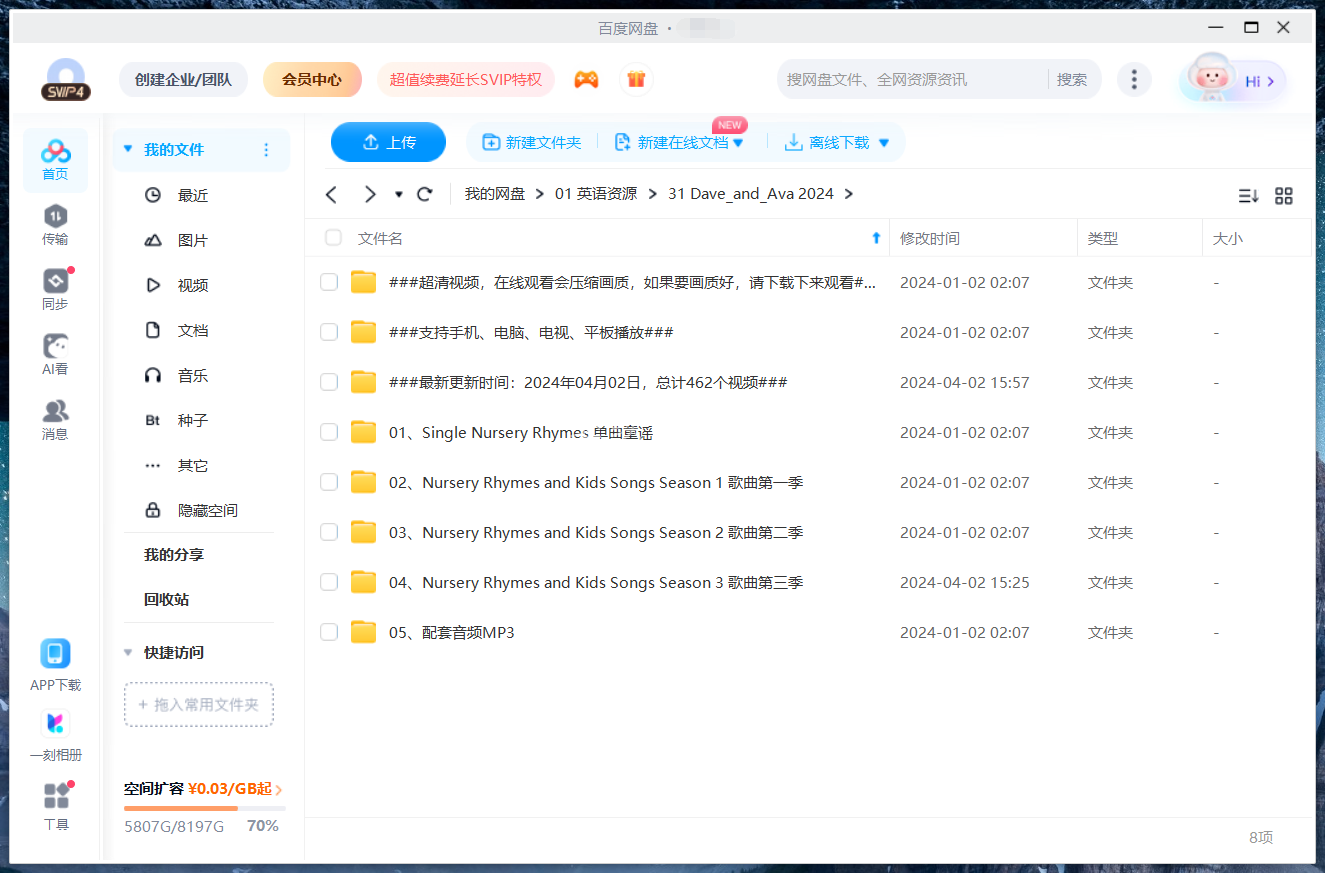Click the blue sort arrow in 文件名 header
Image resolution: width=1325 pixels, height=873 pixels.
point(876,238)
